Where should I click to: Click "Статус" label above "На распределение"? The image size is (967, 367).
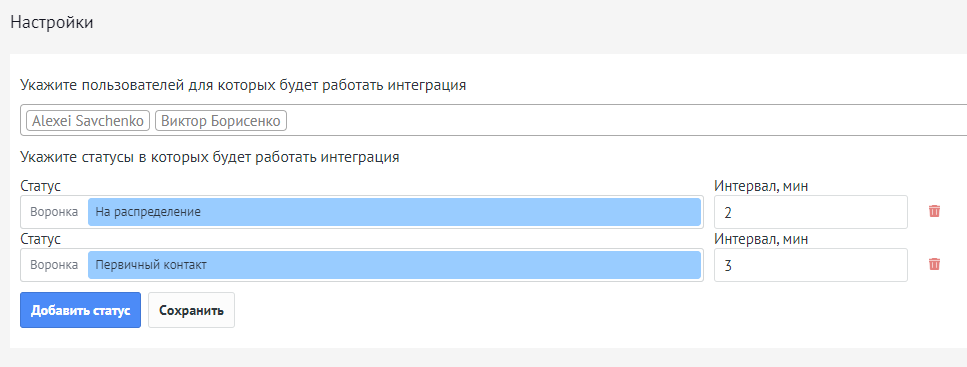[x=40, y=186]
